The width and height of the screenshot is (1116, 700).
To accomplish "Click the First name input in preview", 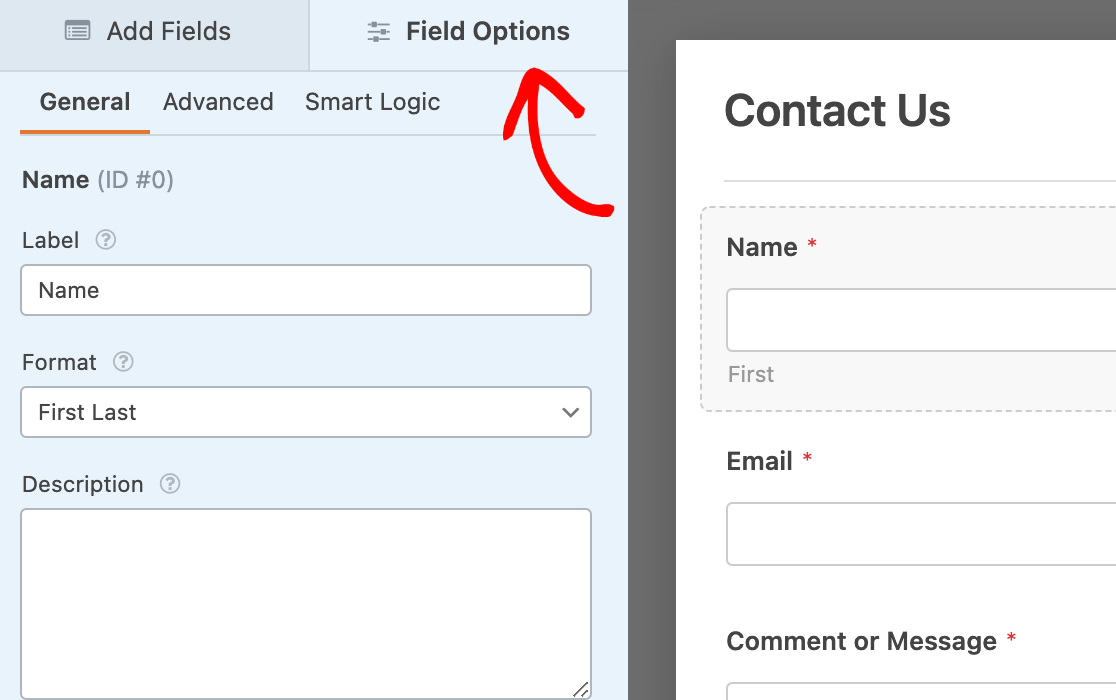I will point(920,320).
